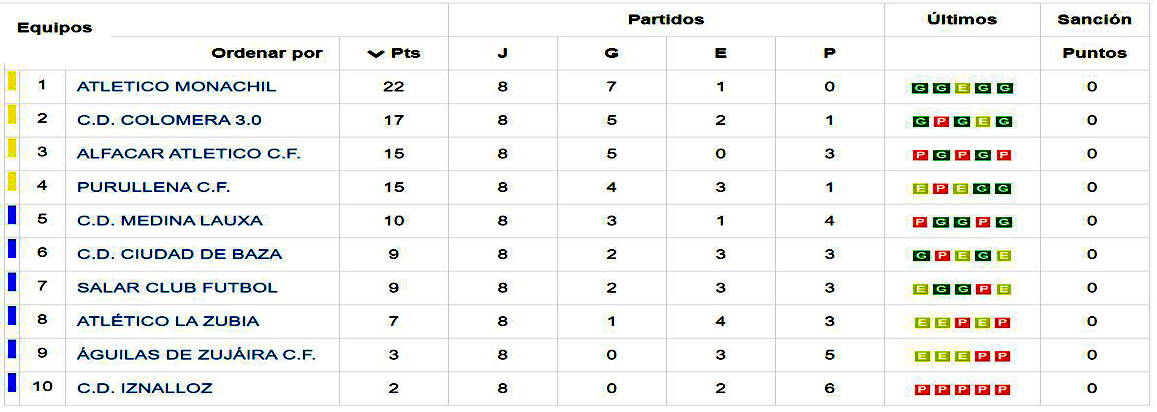Open the C.D. MEDINA LAUXA team page
Viewport: 1157px width, 412px height.
(170, 221)
